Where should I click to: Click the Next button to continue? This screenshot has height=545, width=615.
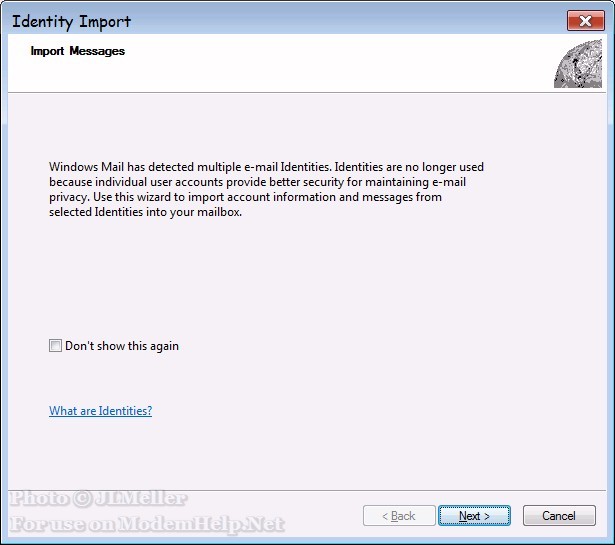click(474, 516)
